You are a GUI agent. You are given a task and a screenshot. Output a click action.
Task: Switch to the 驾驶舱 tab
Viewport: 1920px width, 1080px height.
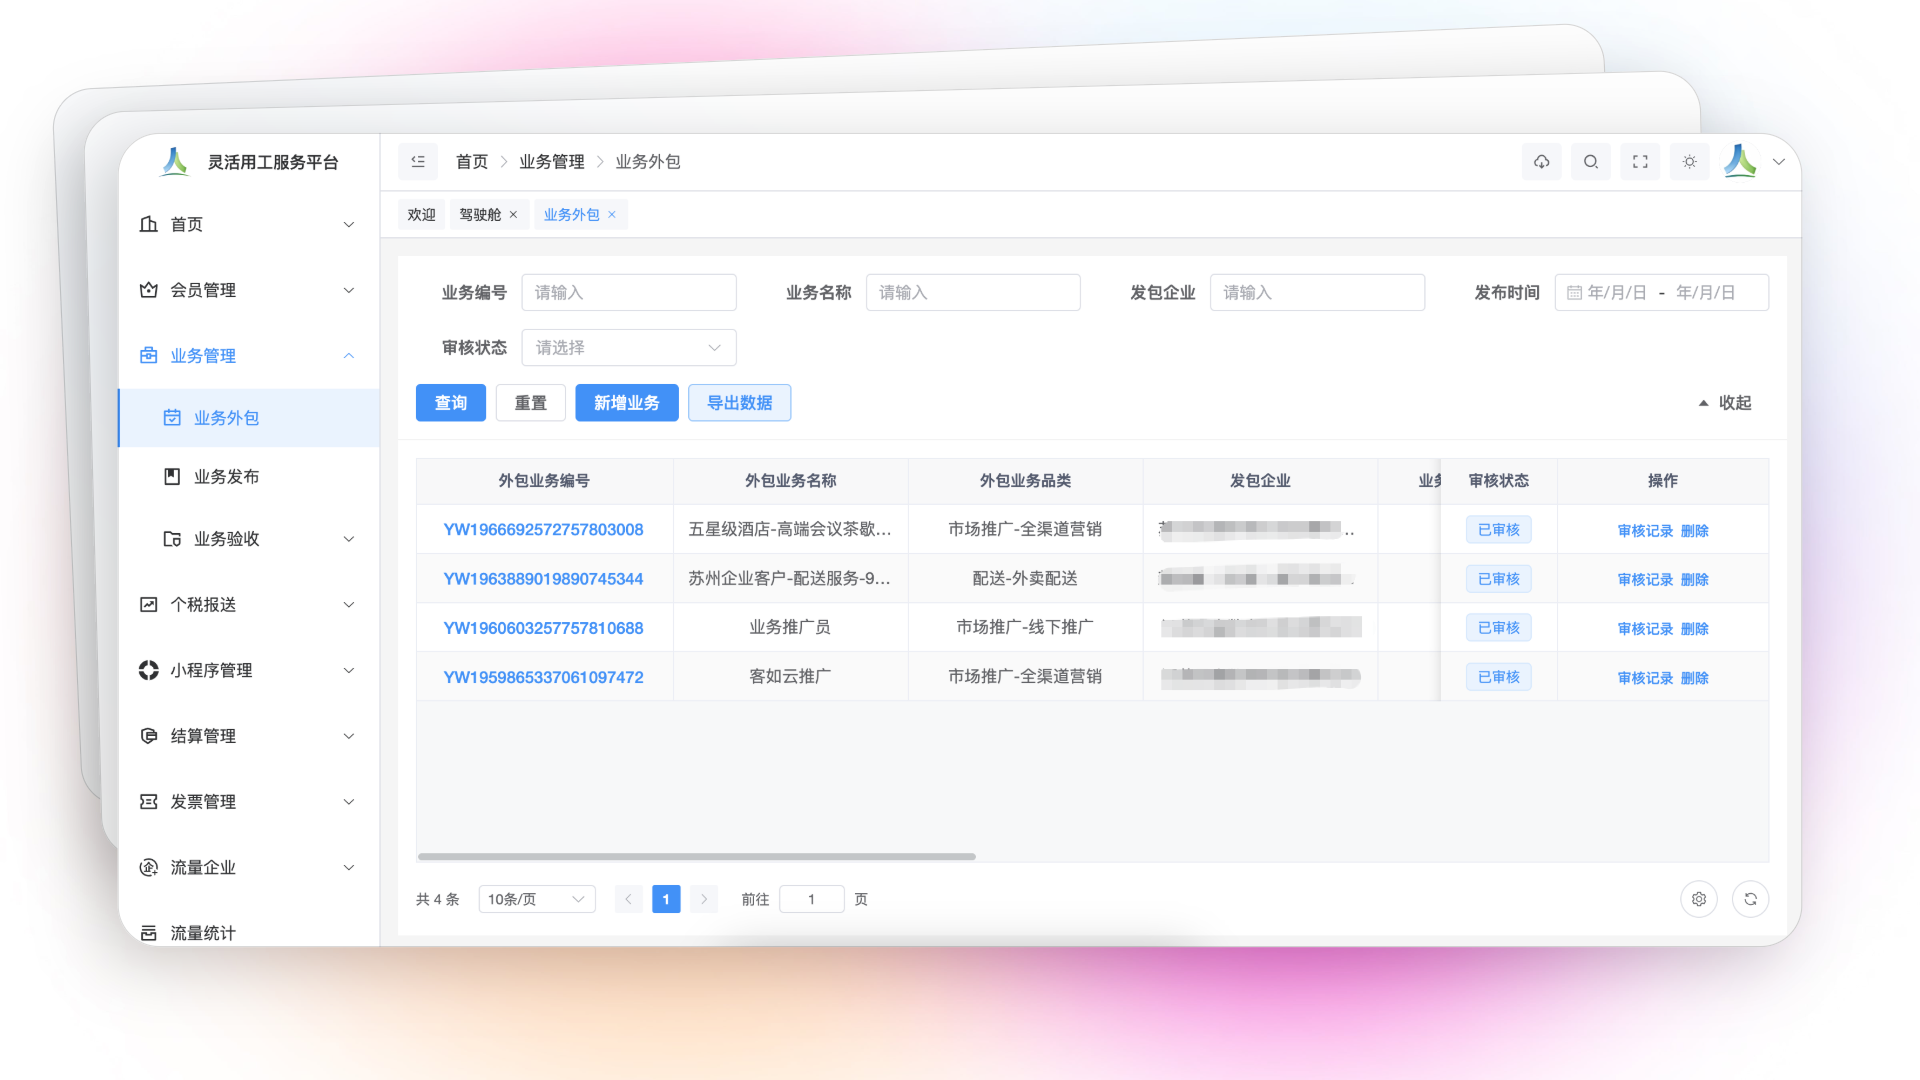coord(480,214)
